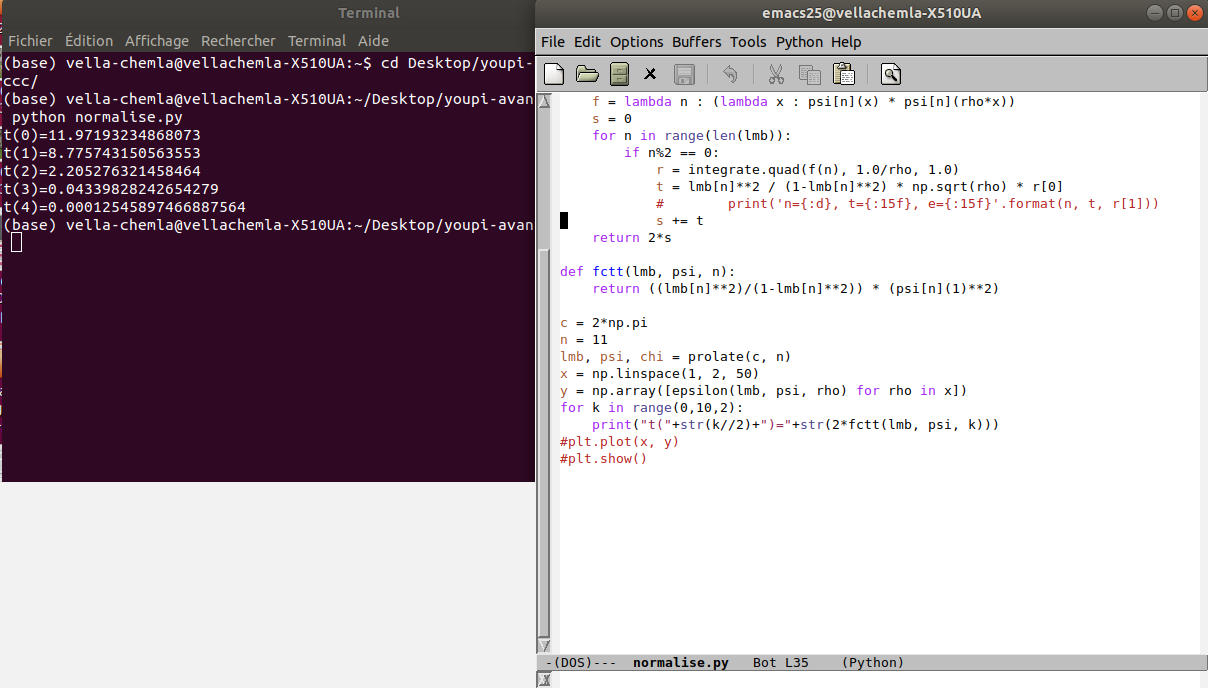Open the Terminal Affichage menu

tap(157, 41)
